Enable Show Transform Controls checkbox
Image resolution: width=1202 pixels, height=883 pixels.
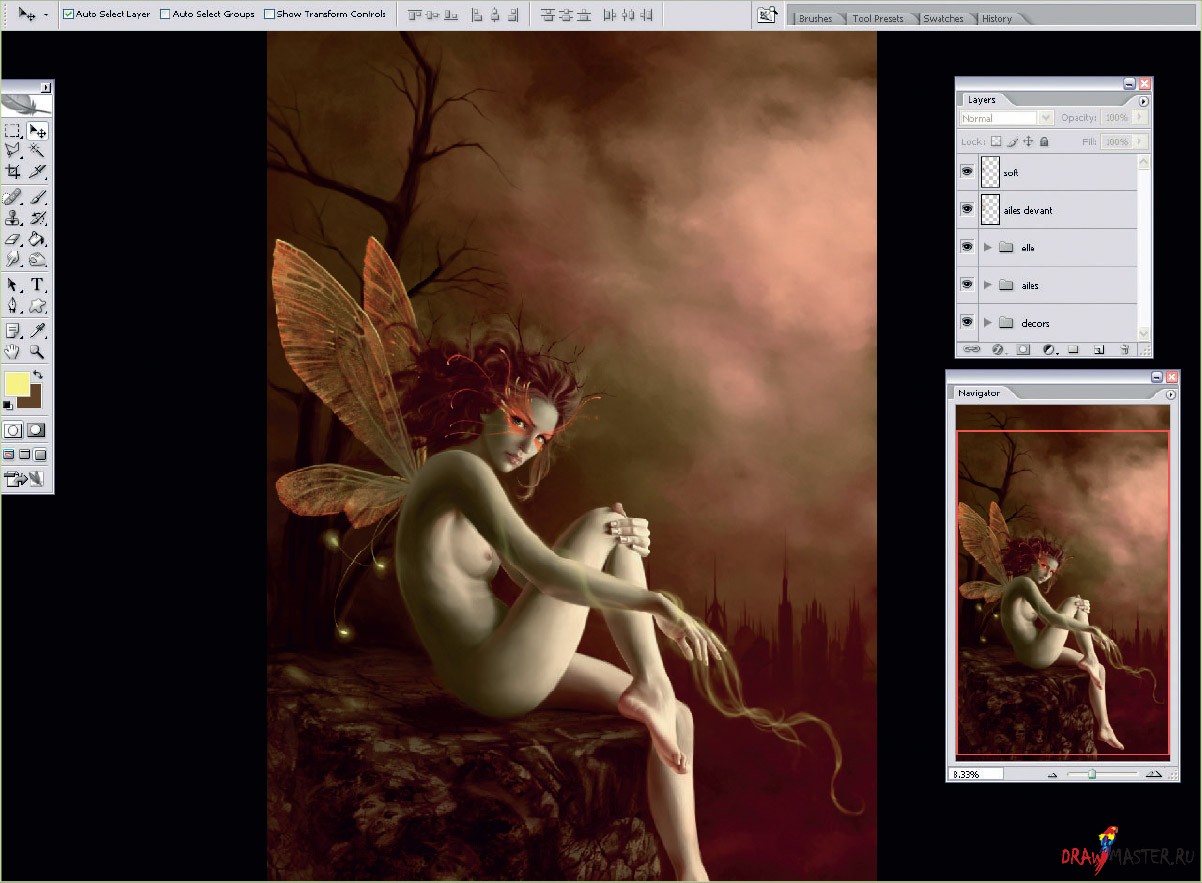[x=269, y=14]
